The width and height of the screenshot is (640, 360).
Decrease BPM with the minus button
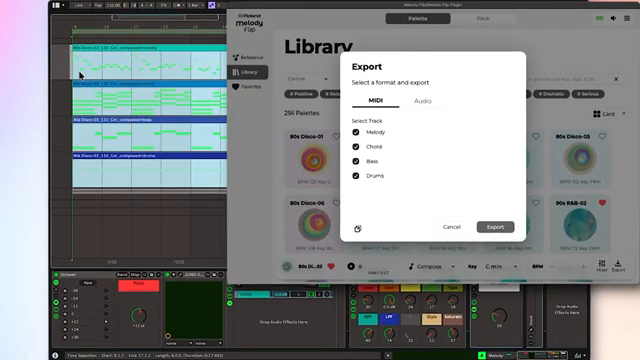pos(552,267)
